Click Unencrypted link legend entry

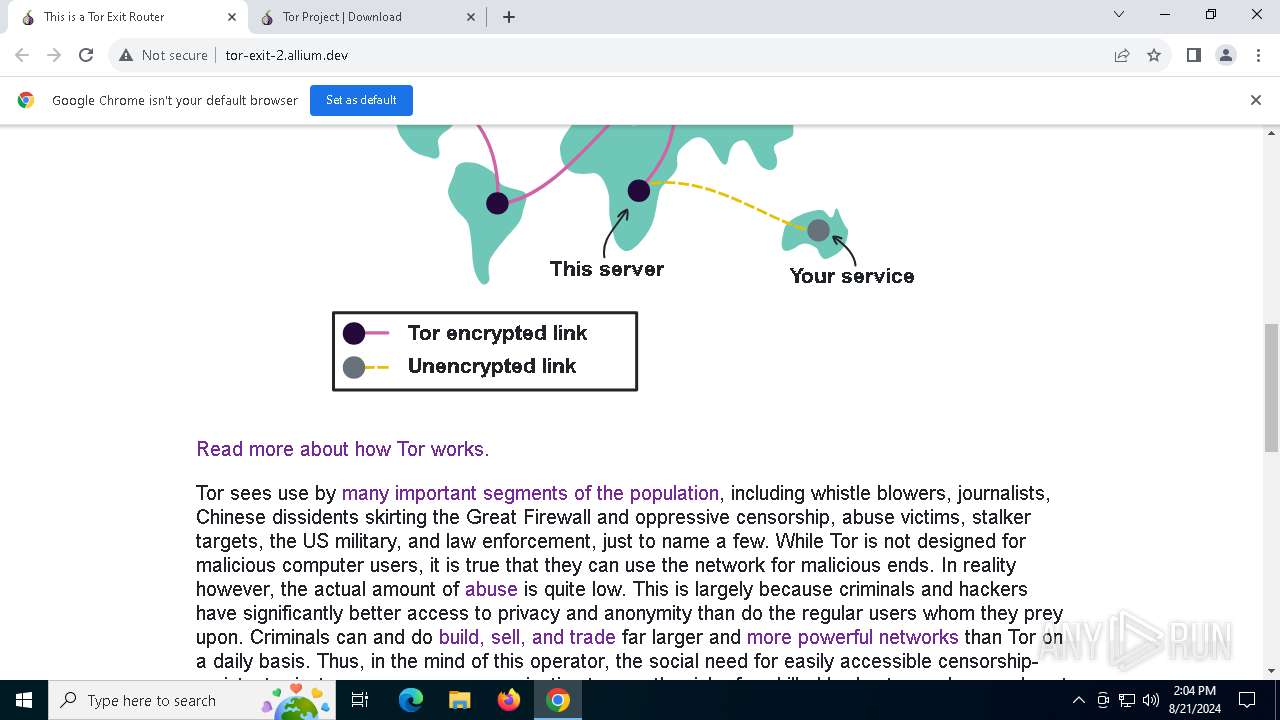tap(492, 366)
